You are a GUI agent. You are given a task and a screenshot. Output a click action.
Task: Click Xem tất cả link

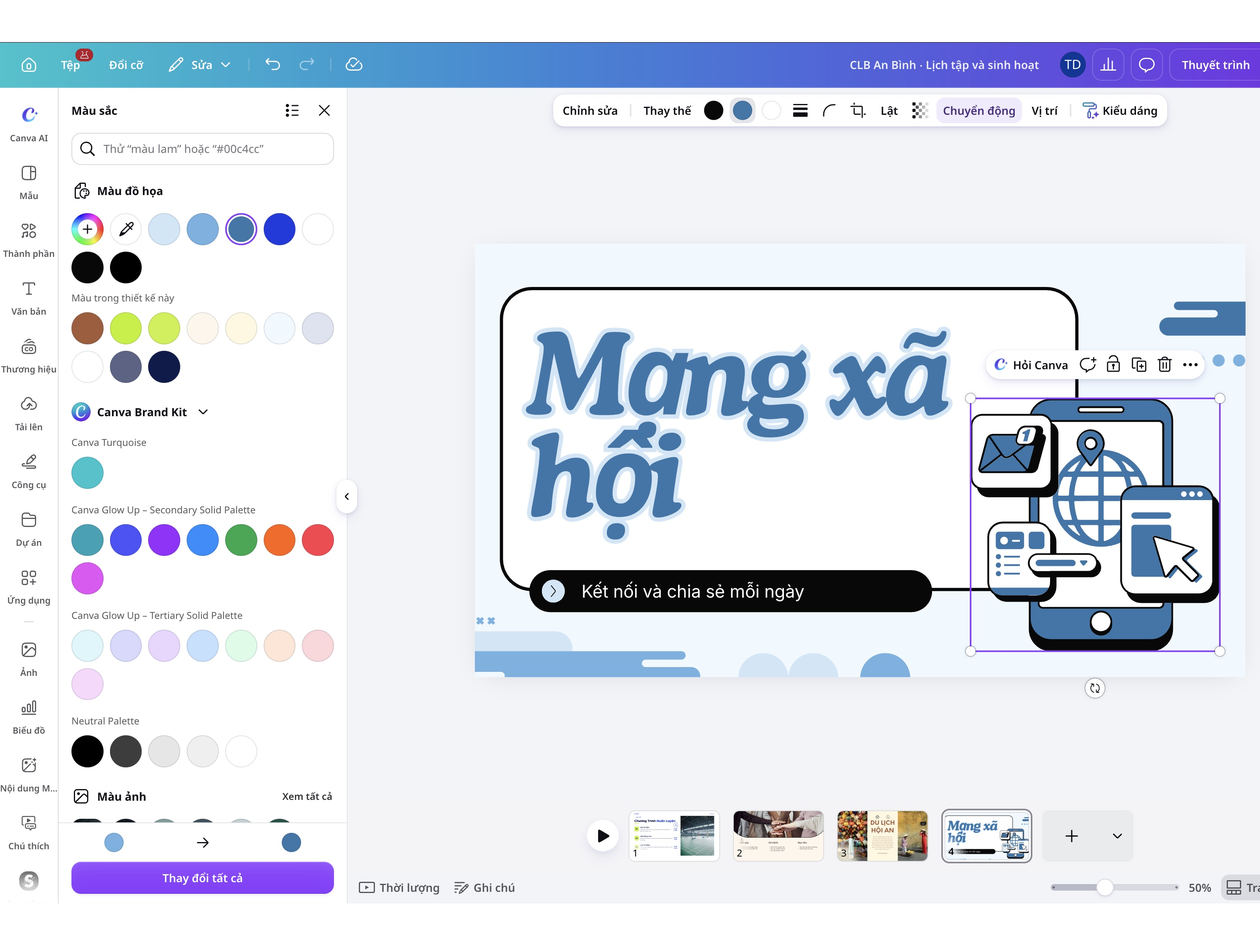(x=307, y=796)
